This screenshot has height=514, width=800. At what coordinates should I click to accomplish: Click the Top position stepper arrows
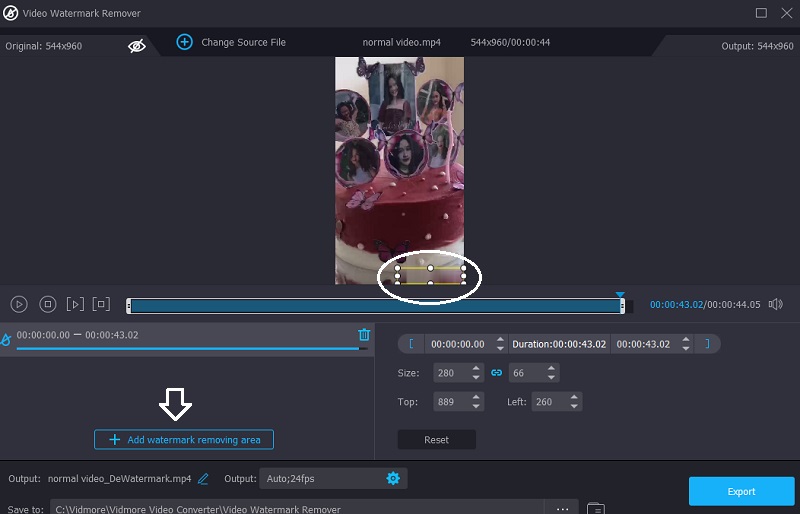pos(476,402)
